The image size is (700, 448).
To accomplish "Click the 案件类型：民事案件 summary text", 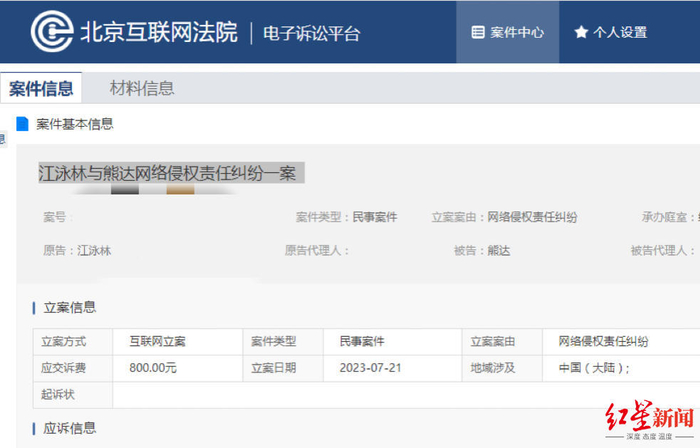I will pos(346,217).
